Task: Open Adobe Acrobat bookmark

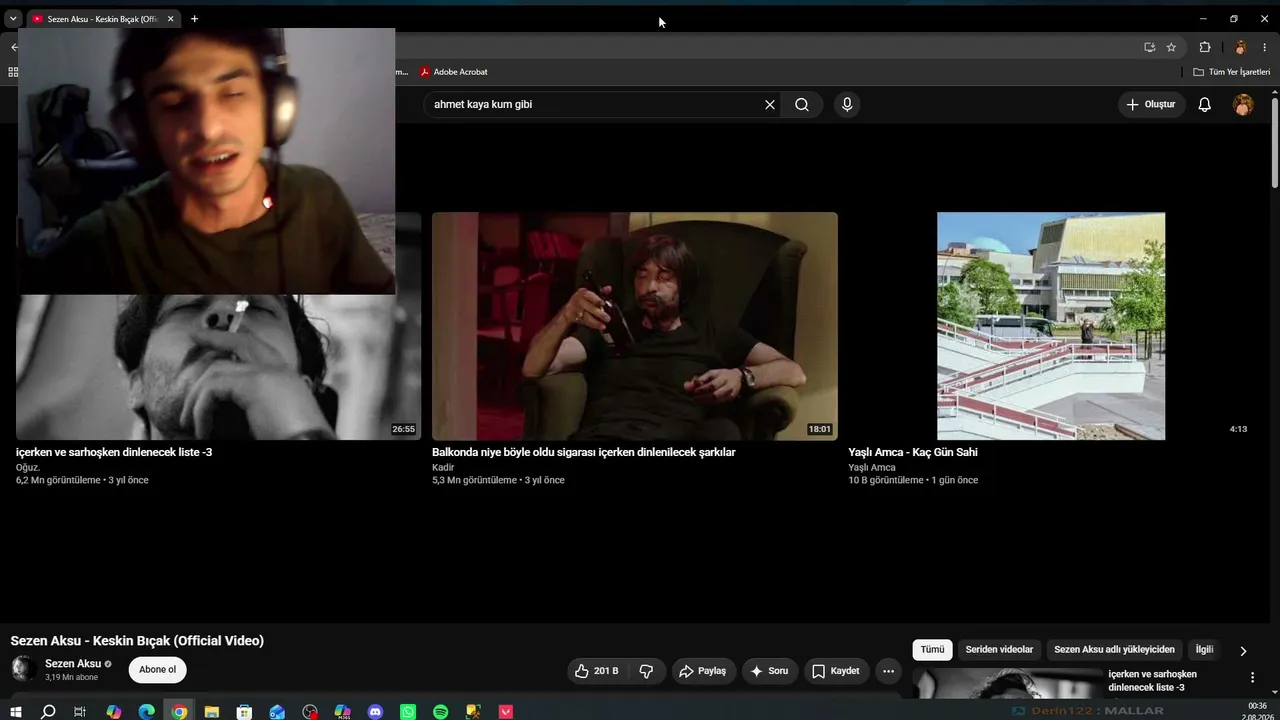Action: pyautogui.click(x=454, y=72)
